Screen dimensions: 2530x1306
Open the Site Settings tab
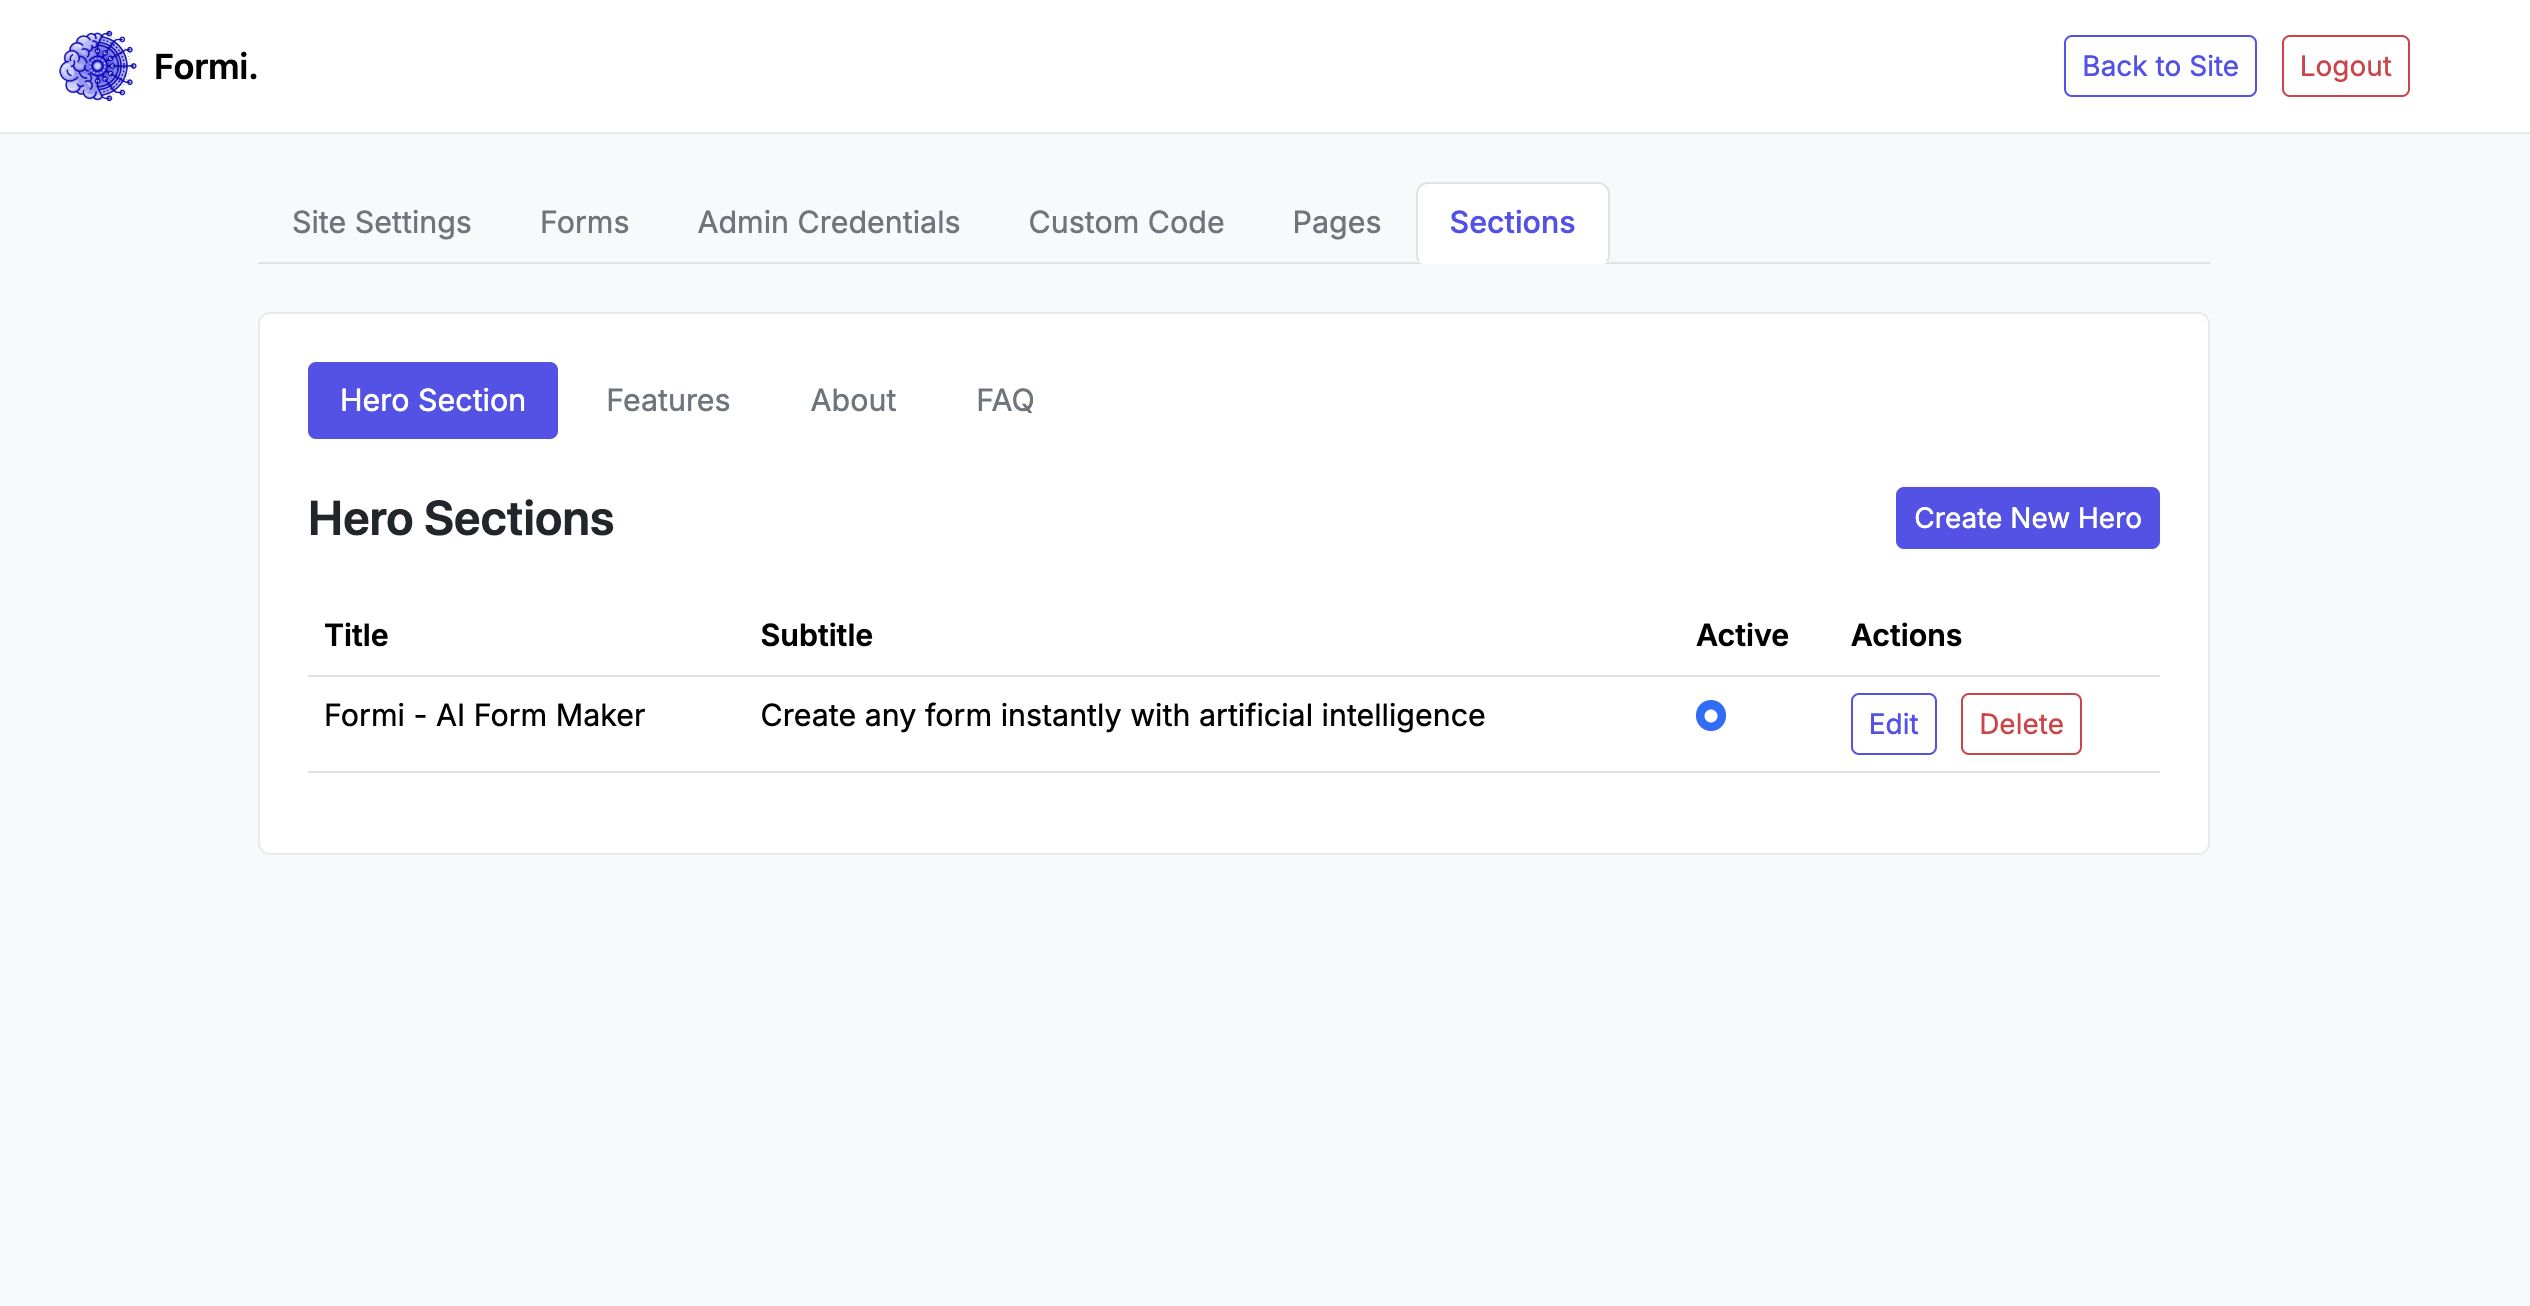[381, 222]
